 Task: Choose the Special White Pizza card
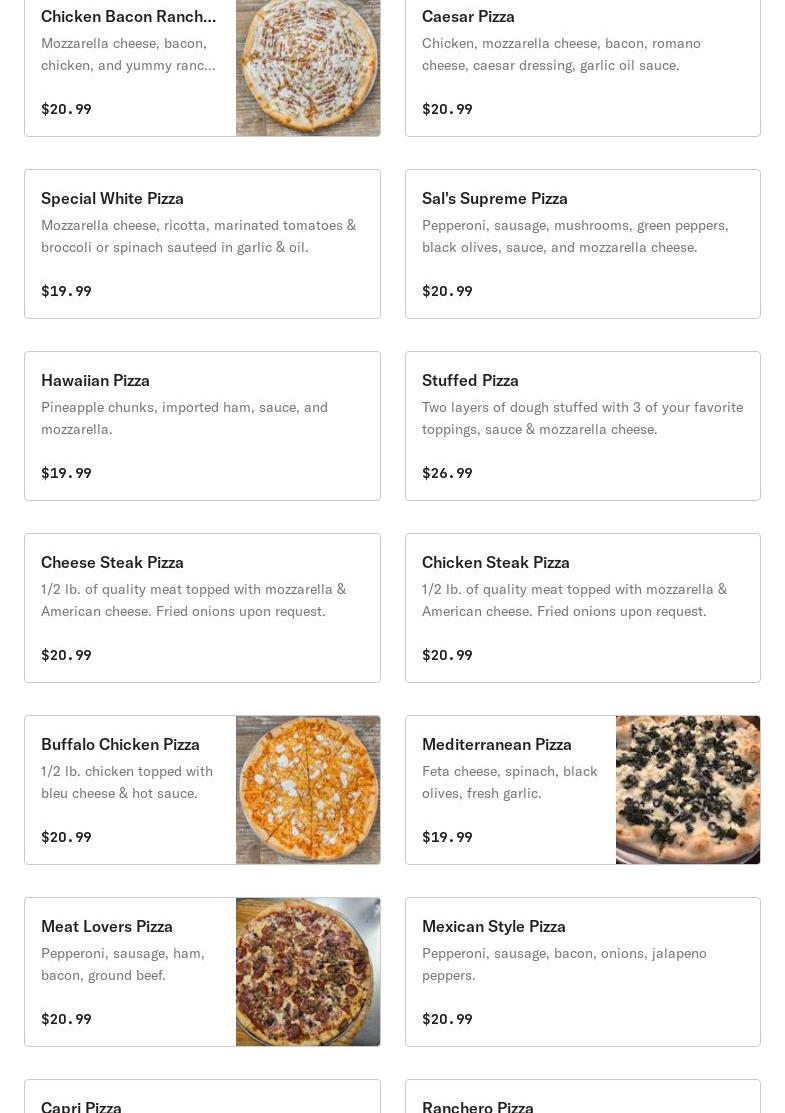pyautogui.click(x=202, y=244)
